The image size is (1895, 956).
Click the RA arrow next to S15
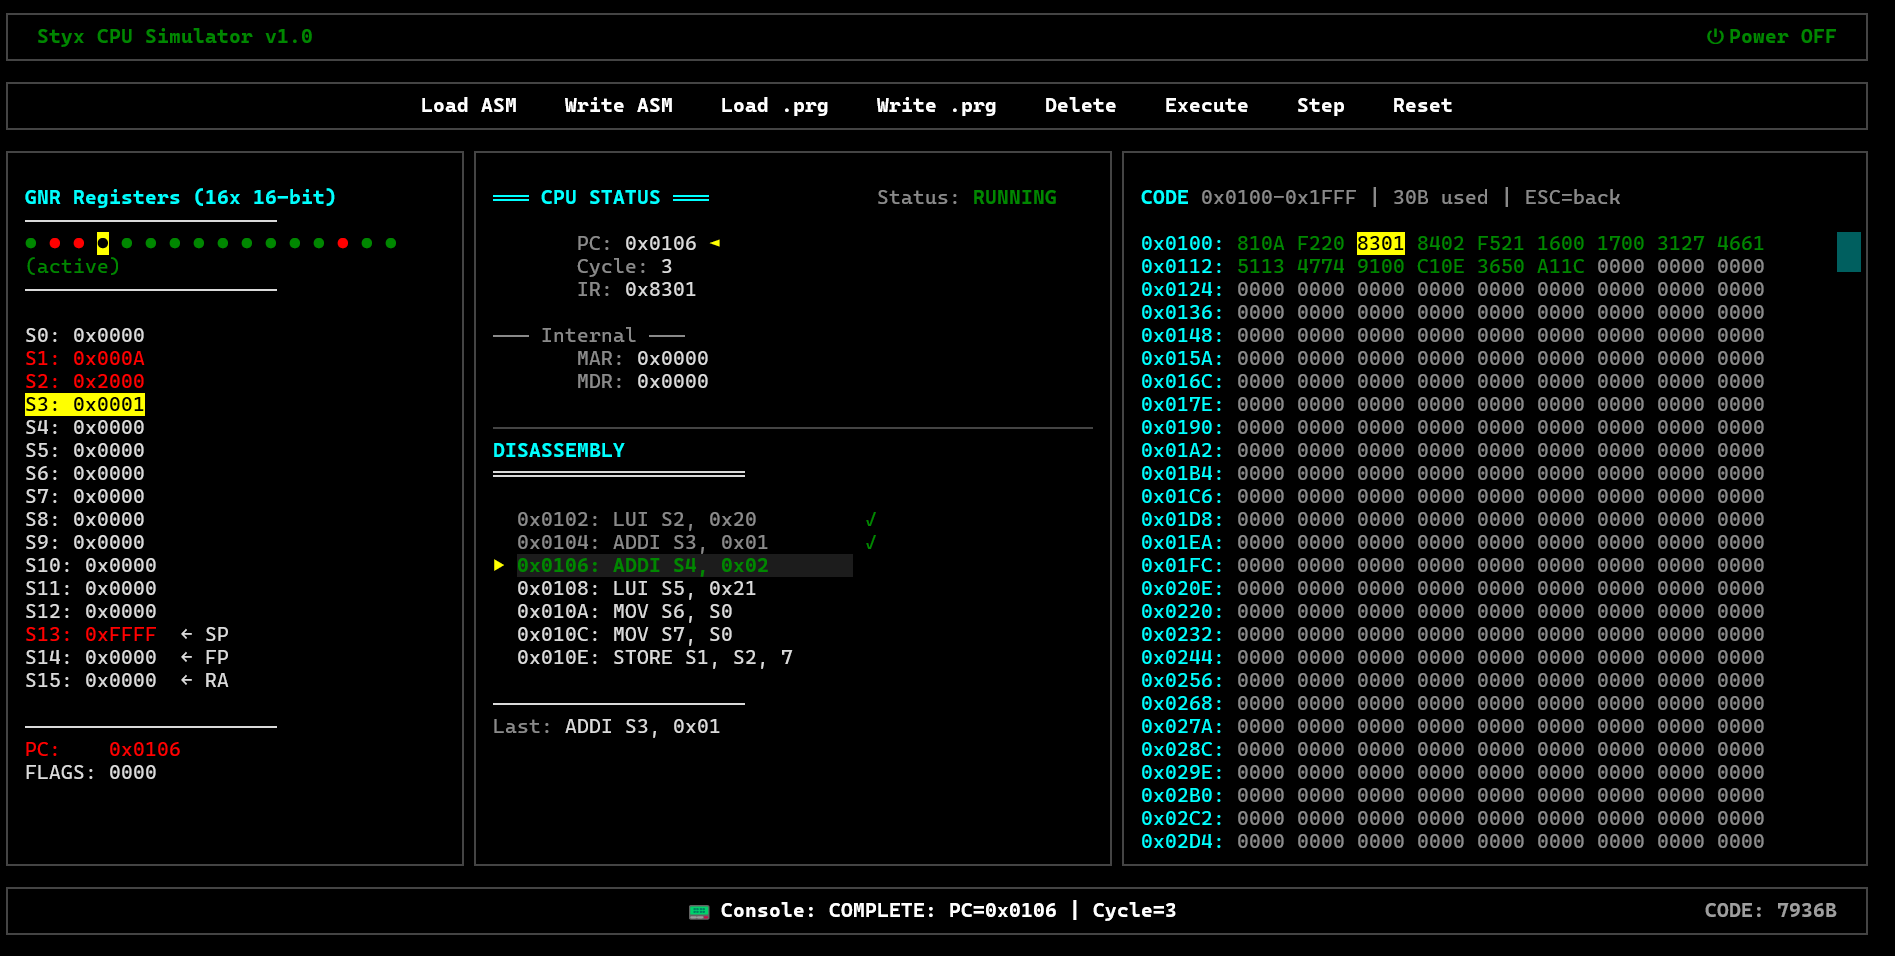187,680
